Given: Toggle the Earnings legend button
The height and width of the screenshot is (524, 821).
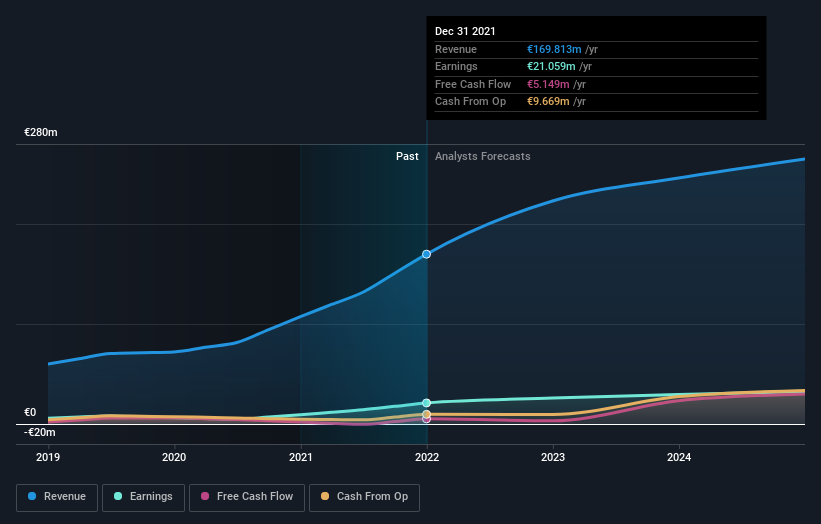Looking at the screenshot, I should point(143,497).
